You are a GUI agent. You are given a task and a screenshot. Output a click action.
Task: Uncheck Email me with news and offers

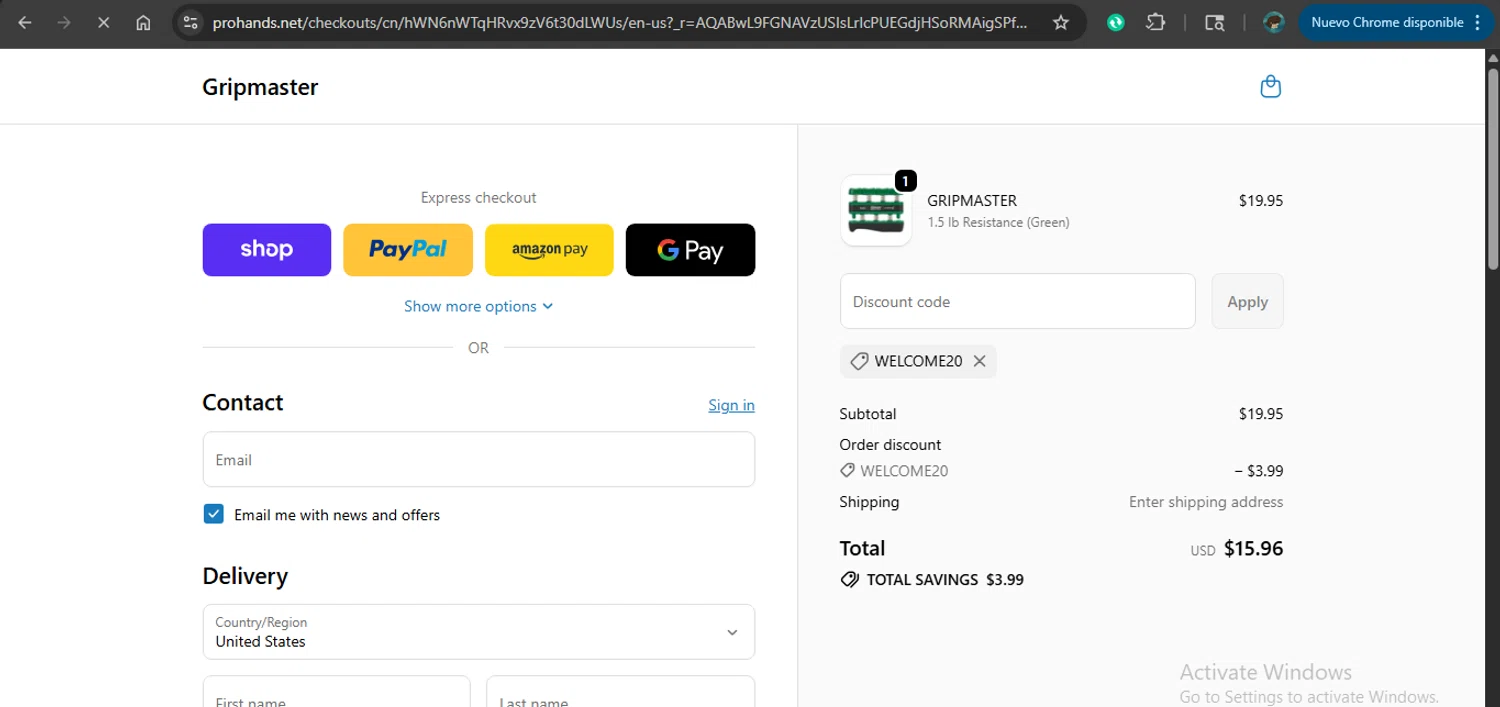(213, 514)
